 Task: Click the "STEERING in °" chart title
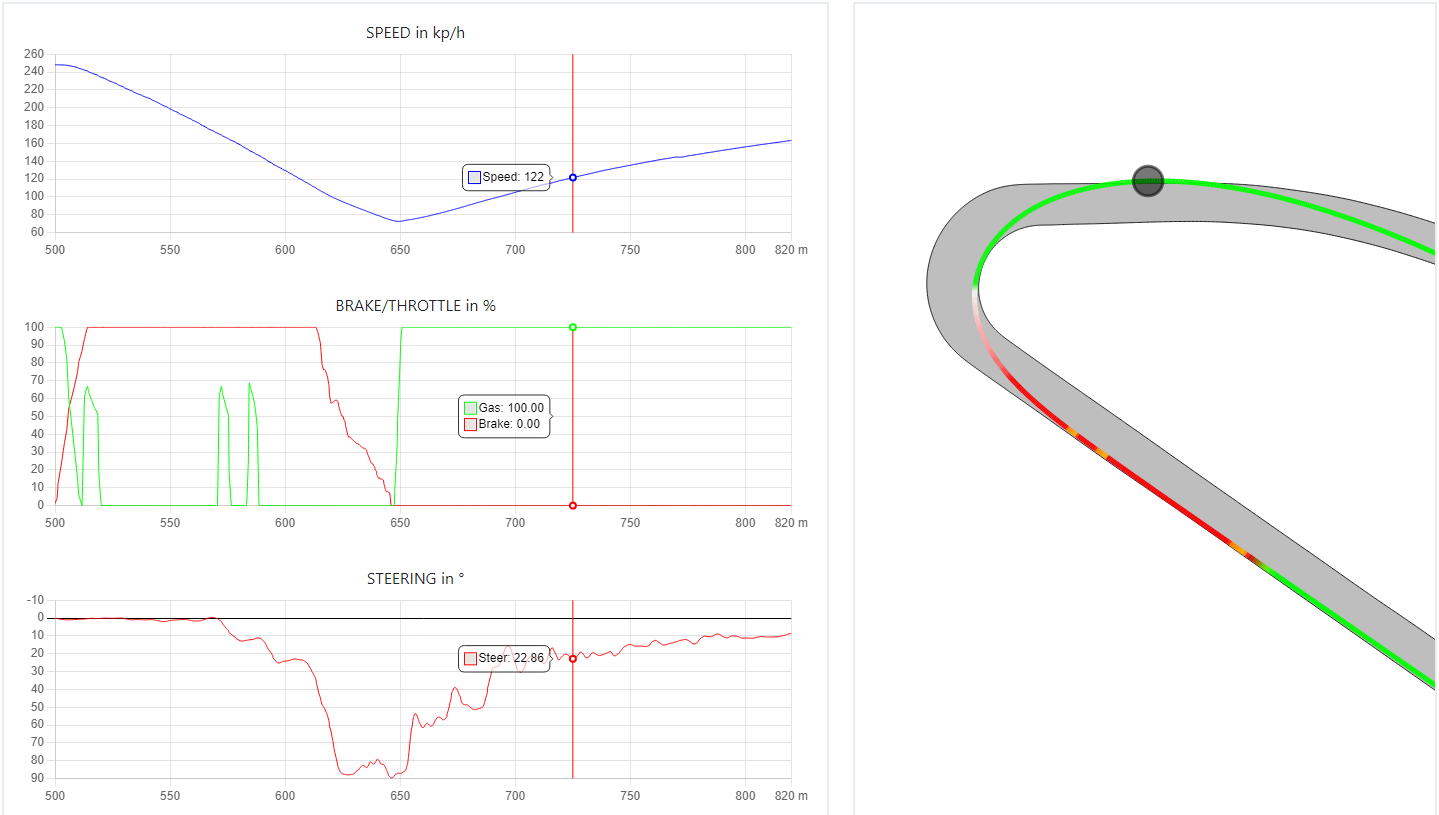tap(416, 579)
